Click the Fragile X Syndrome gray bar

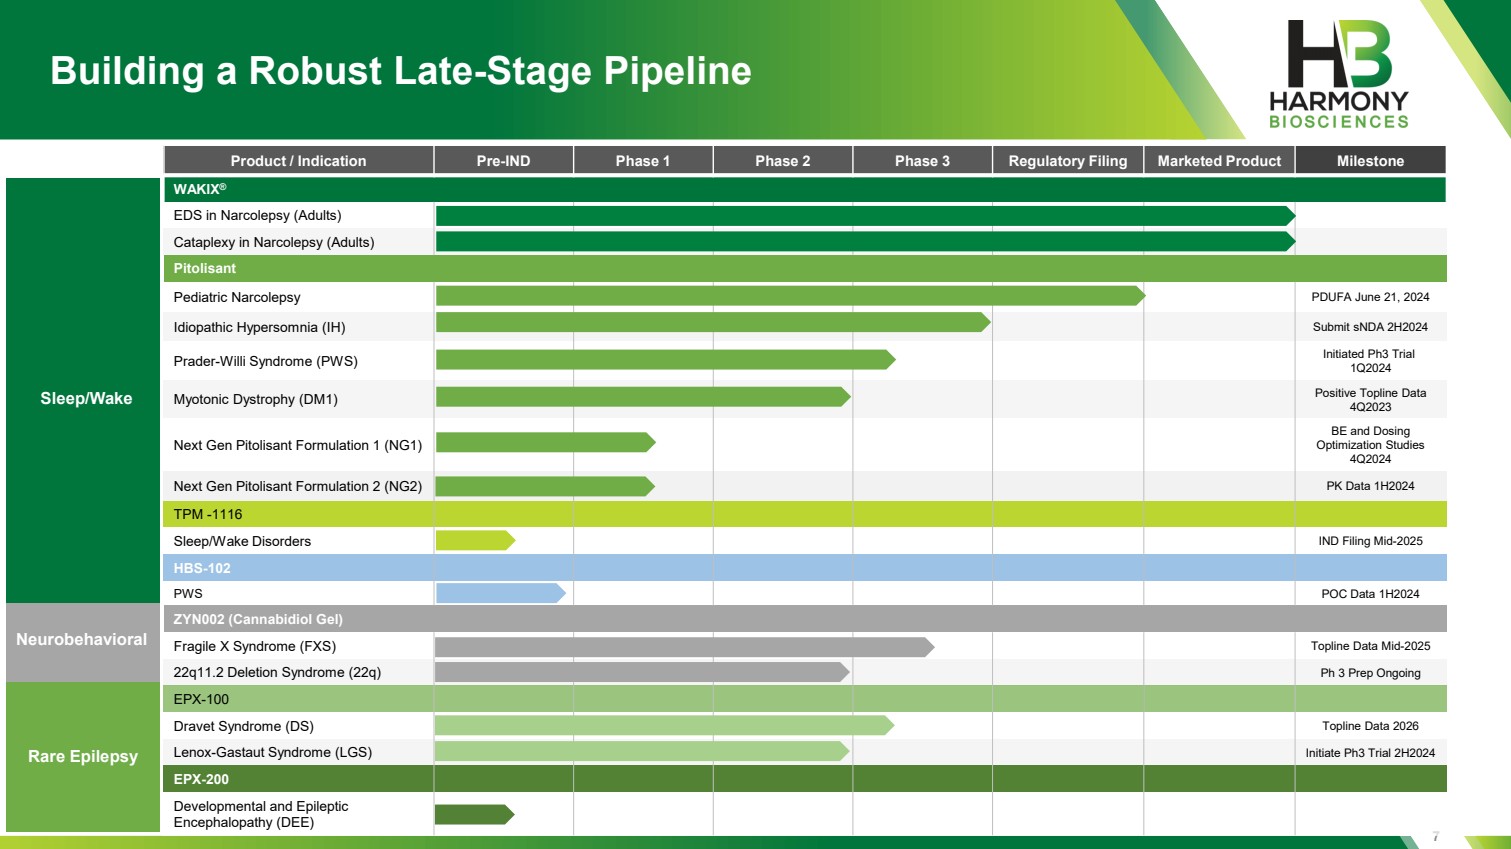685,647
